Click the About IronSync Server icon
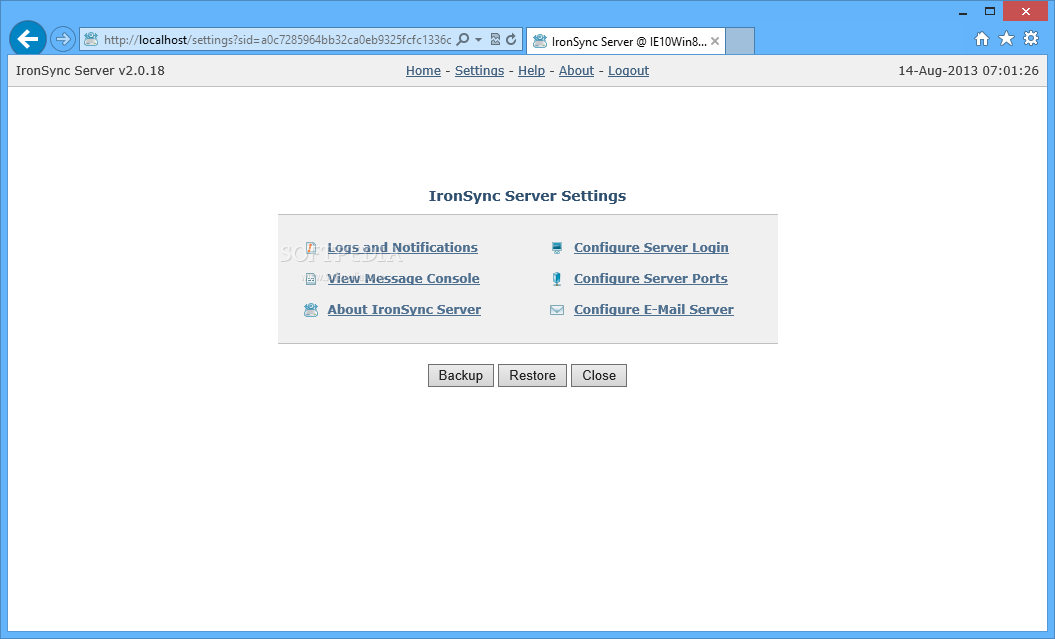 point(310,310)
